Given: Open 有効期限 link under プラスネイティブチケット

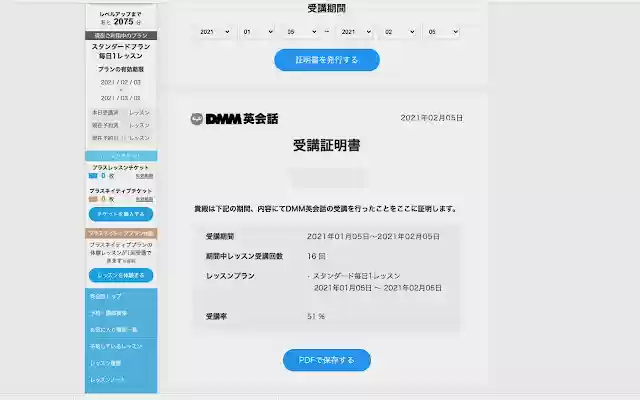Looking at the screenshot, I should tap(144, 199).
